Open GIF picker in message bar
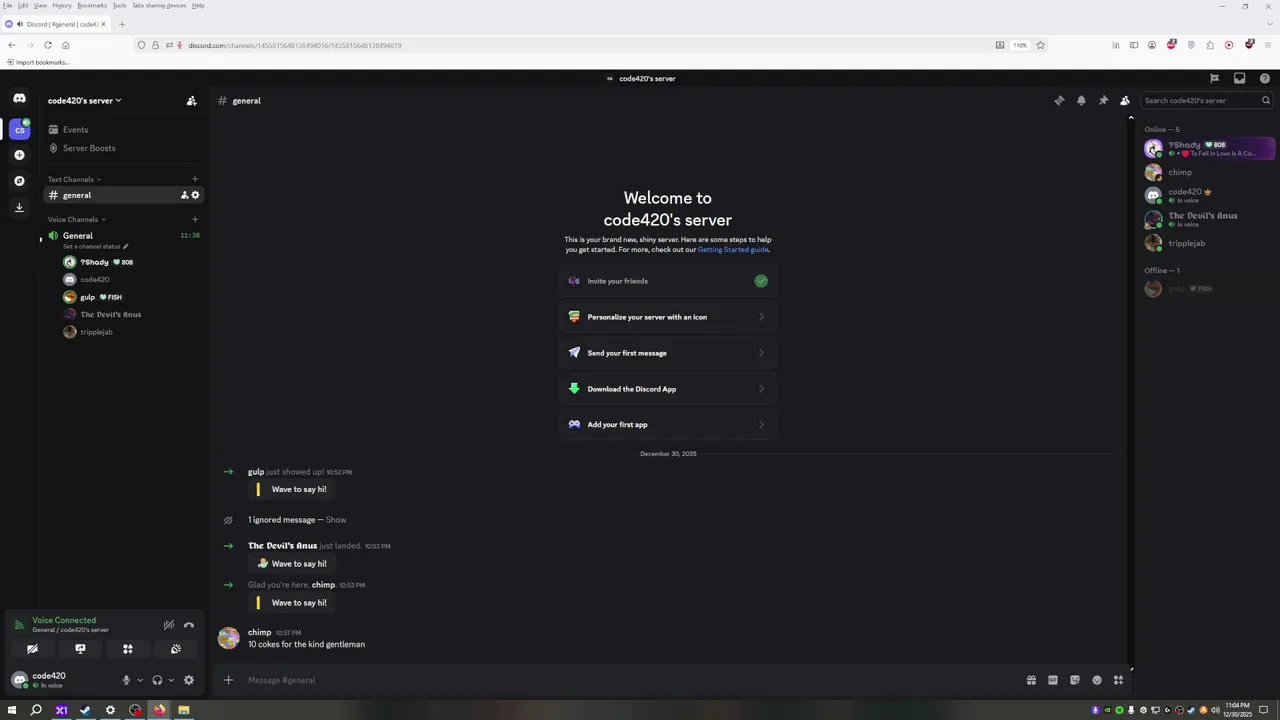Image resolution: width=1280 pixels, height=720 pixels. (x=1053, y=680)
